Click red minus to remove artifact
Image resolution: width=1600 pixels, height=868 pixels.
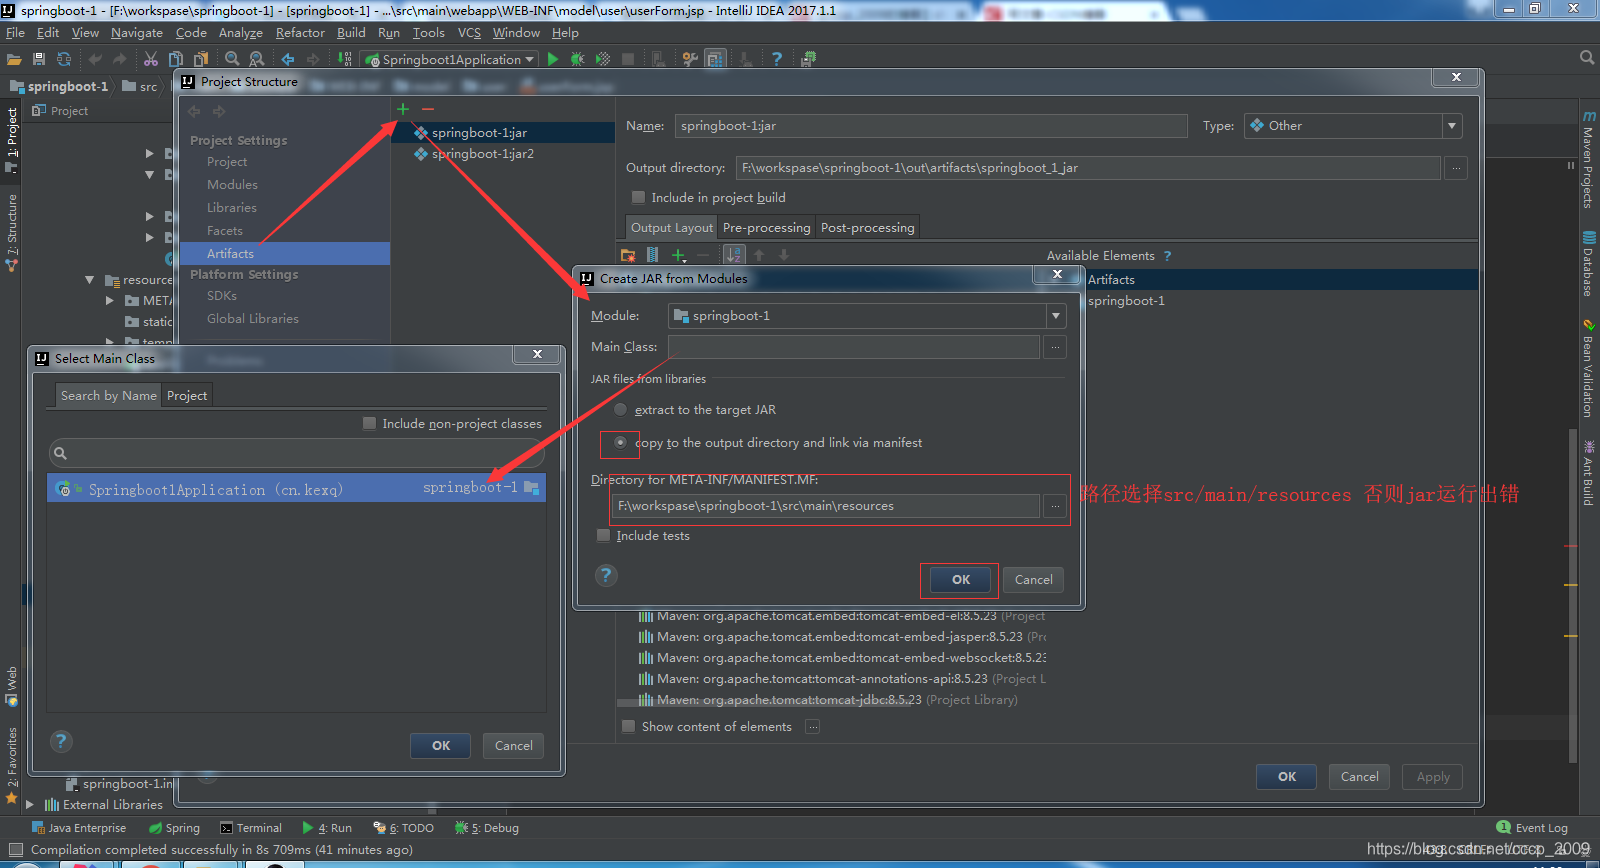(x=428, y=108)
